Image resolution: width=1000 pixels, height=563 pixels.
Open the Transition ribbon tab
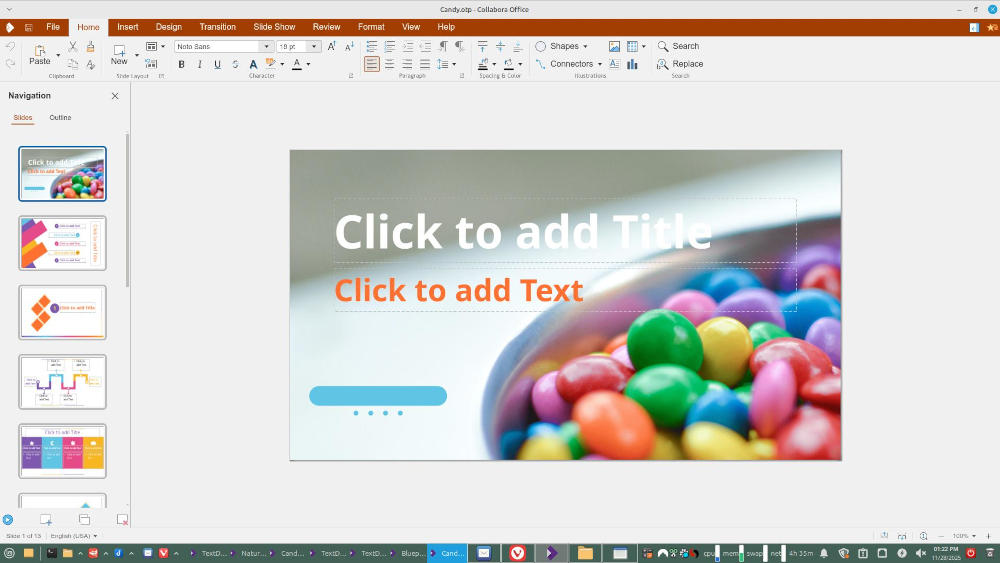pos(217,27)
